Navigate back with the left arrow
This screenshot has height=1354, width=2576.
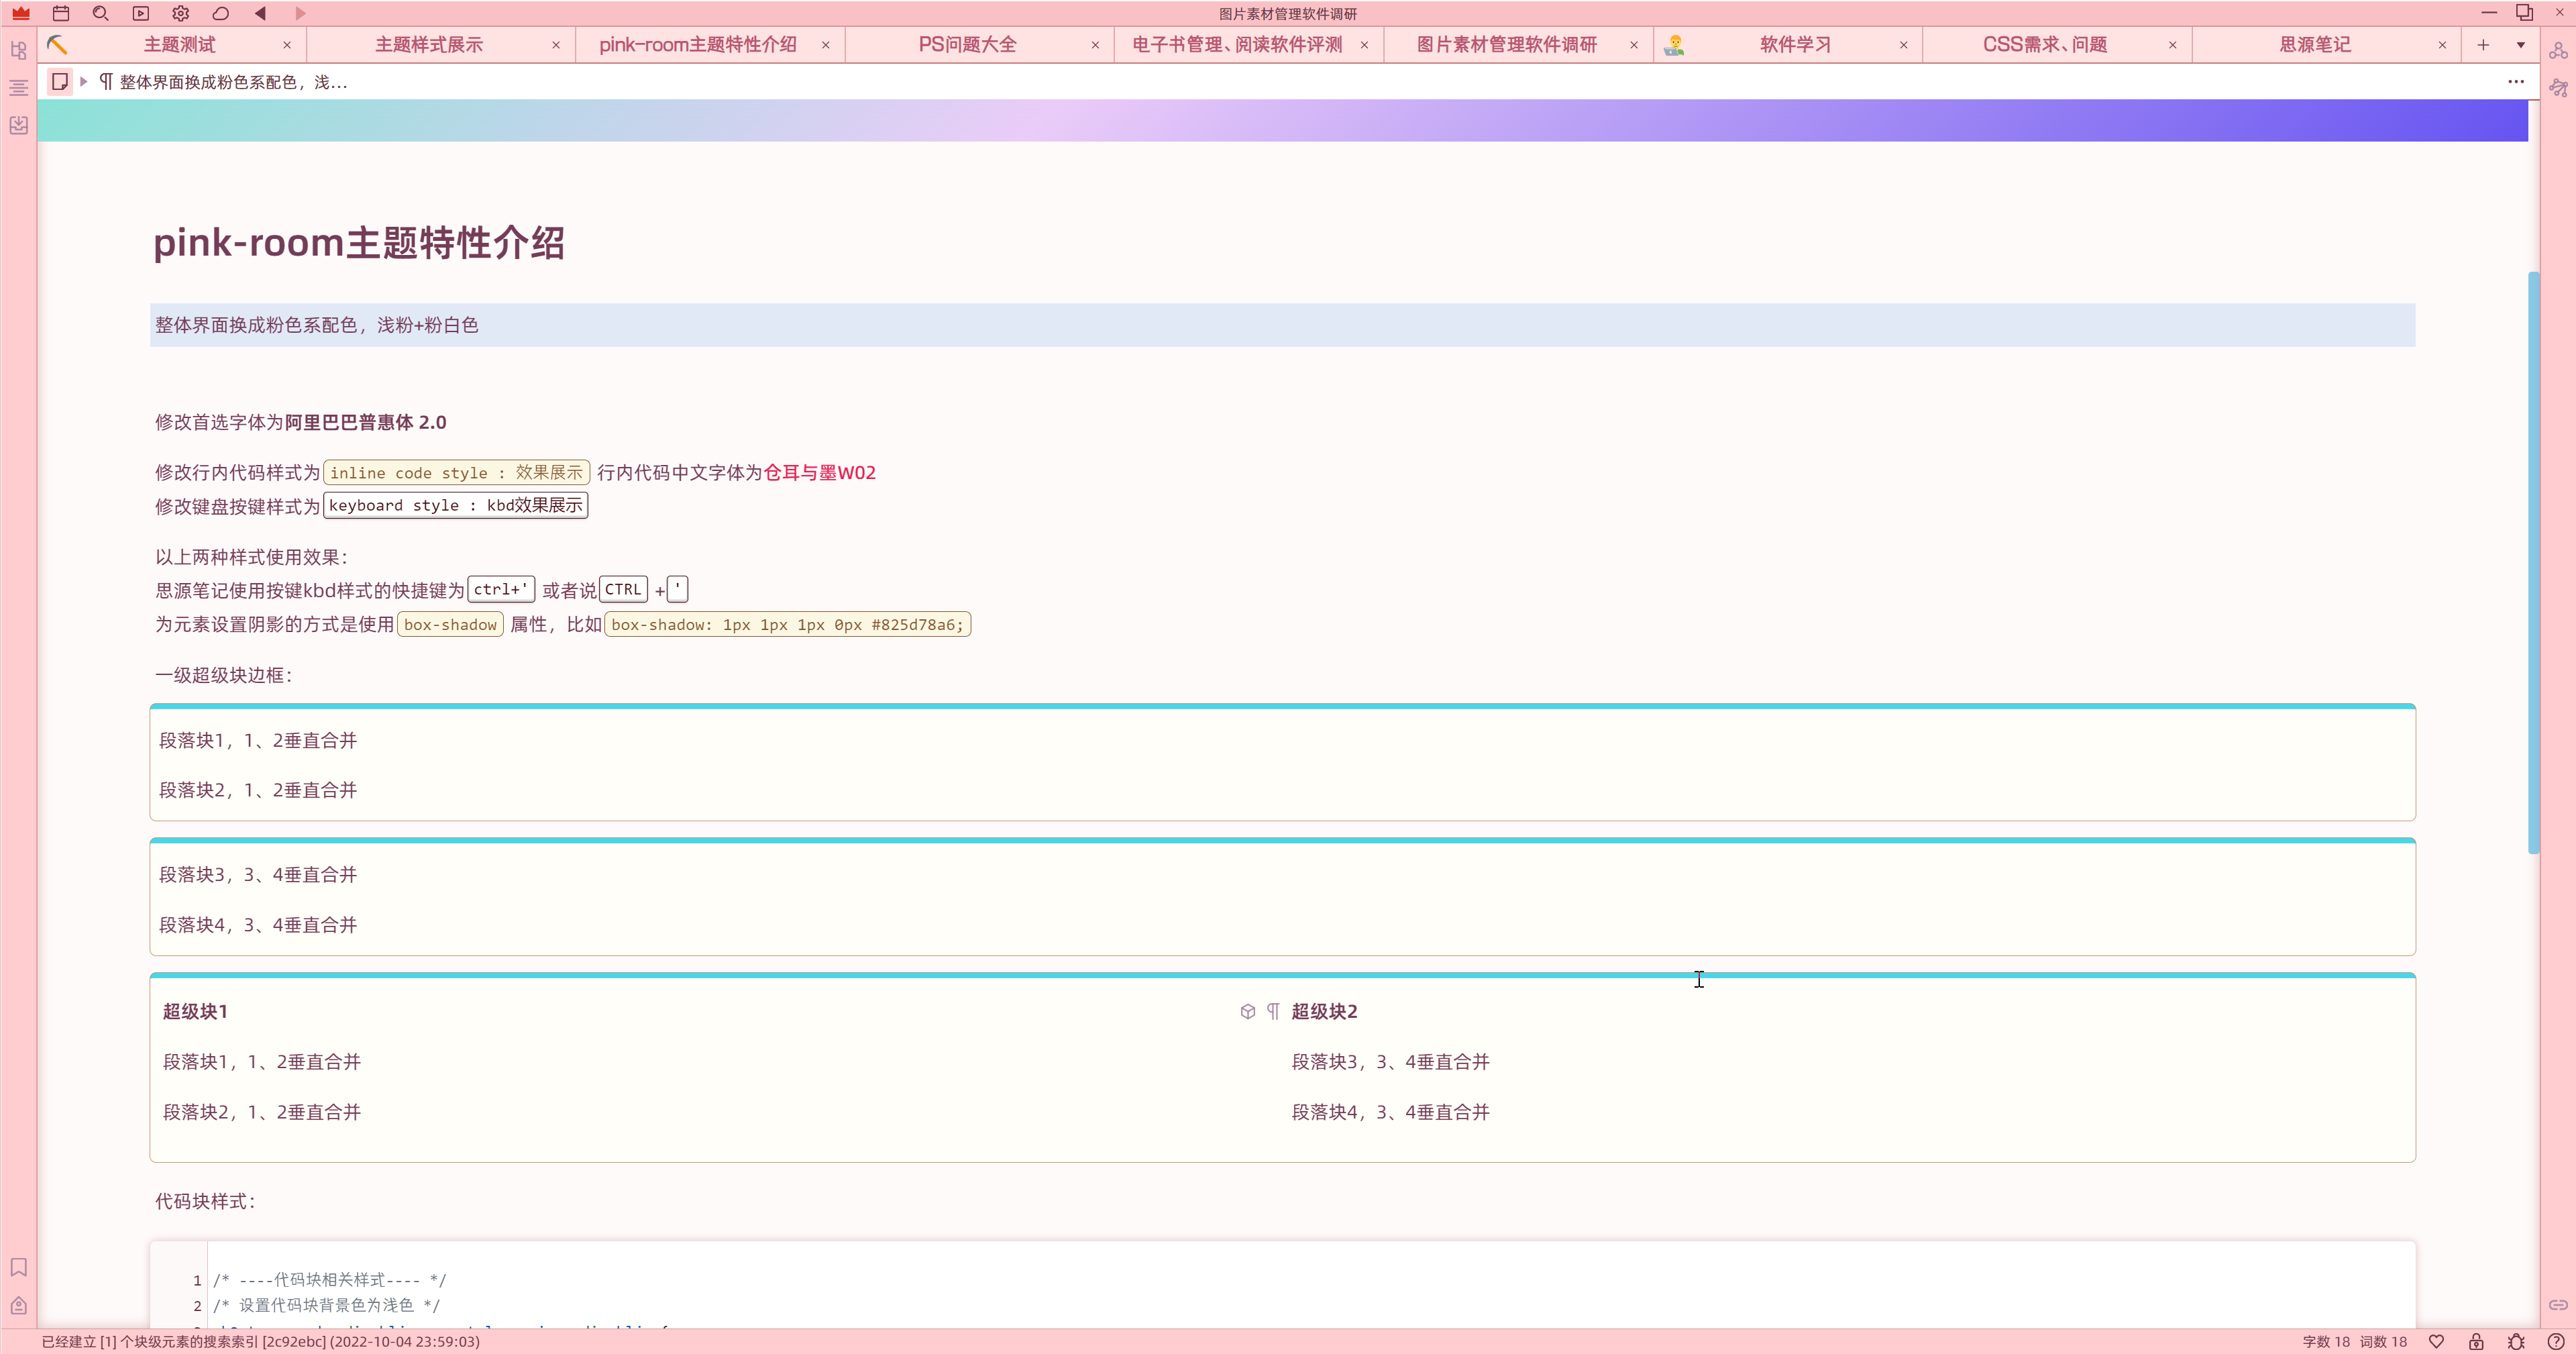coord(261,13)
